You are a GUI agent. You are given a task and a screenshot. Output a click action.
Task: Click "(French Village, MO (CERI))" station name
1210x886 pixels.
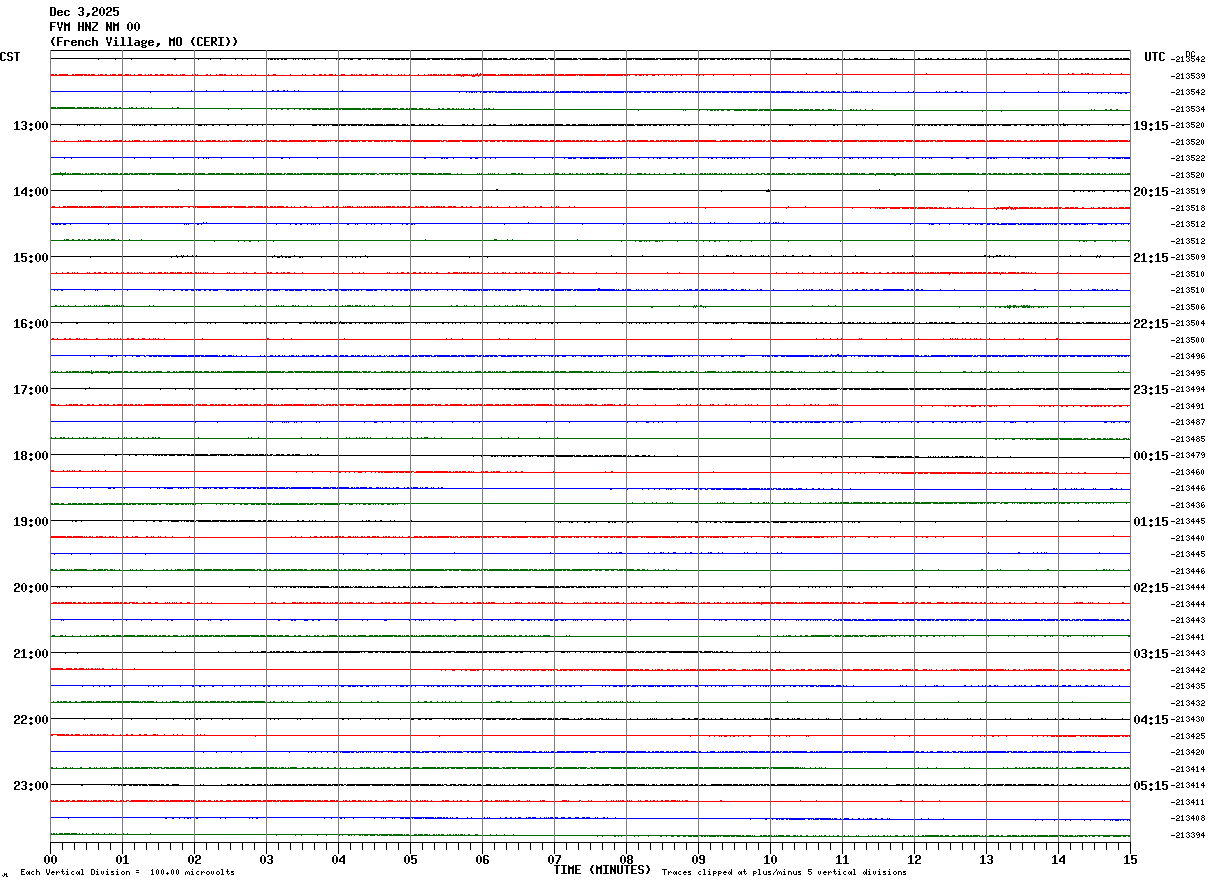point(144,42)
